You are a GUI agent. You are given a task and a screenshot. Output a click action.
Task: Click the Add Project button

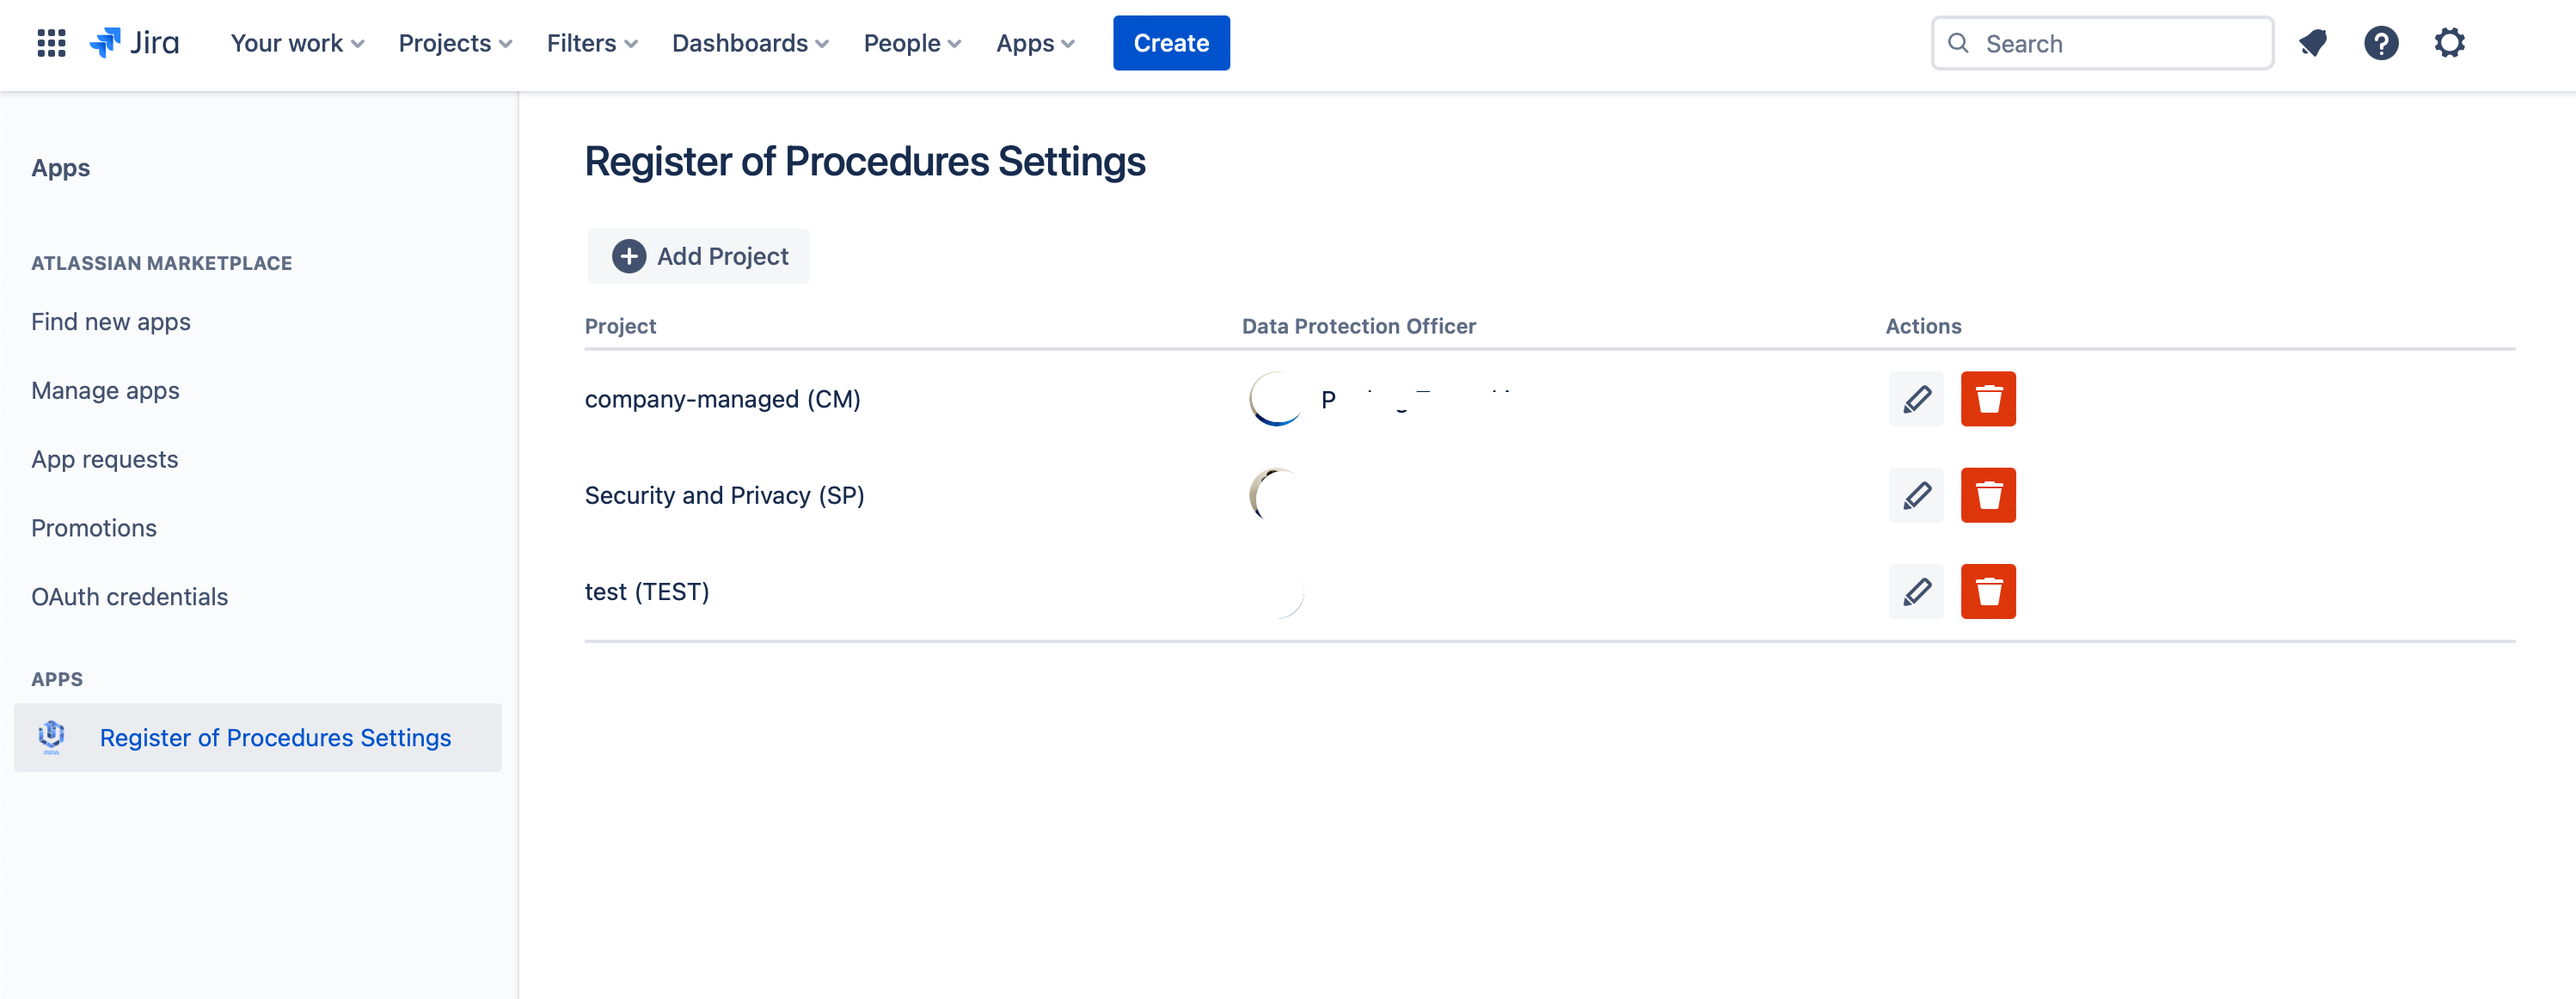pyautogui.click(x=699, y=256)
